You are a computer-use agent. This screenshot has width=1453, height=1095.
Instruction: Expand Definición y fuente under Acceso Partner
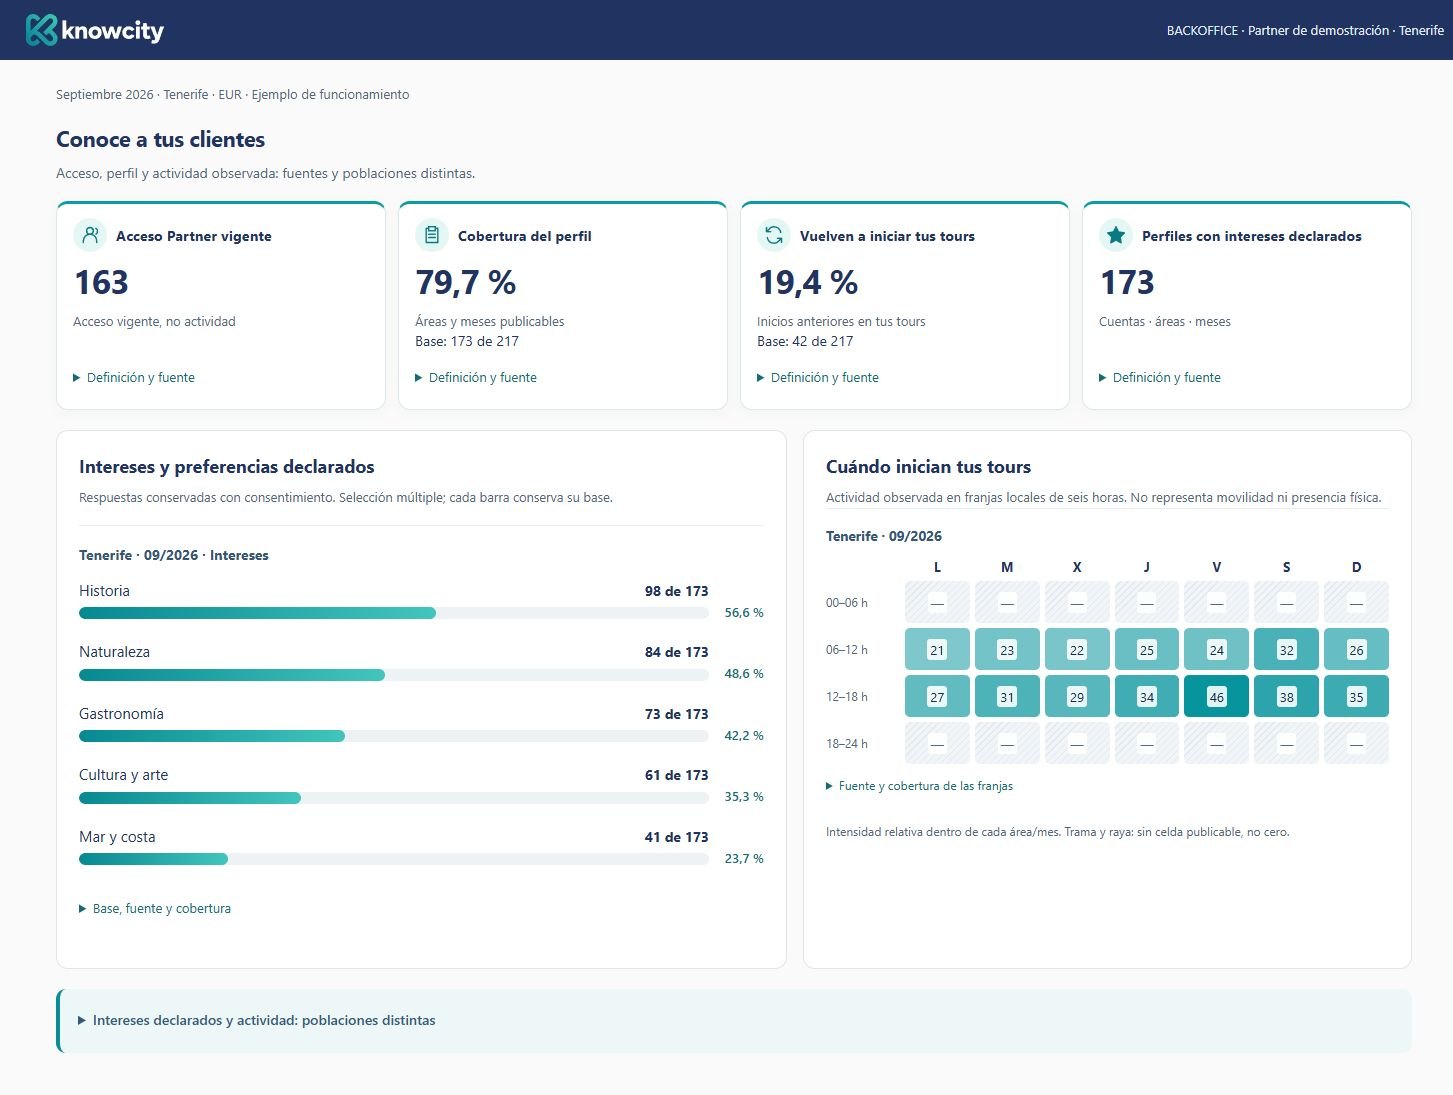134,377
